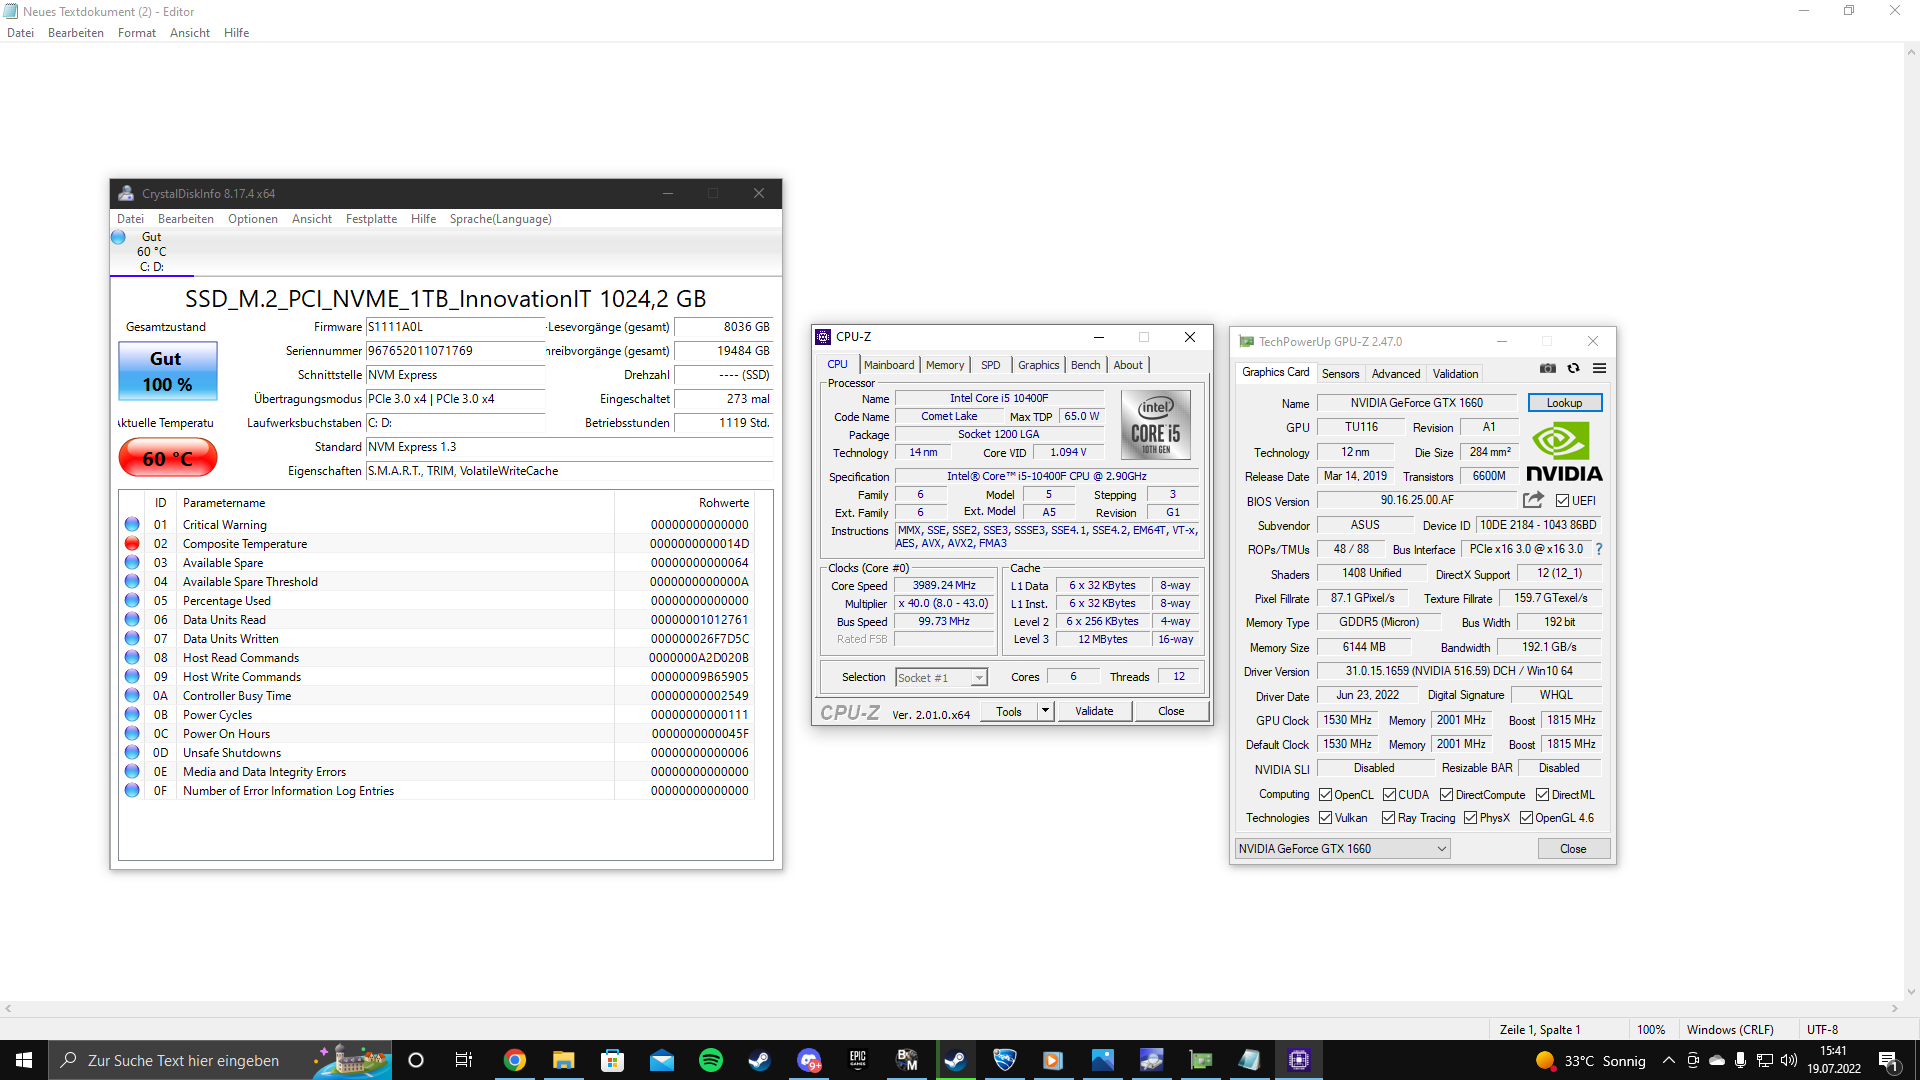Open the SPD tab in CPU-Z
The width and height of the screenshot is (1920, 1080).
tap(990, 365)
